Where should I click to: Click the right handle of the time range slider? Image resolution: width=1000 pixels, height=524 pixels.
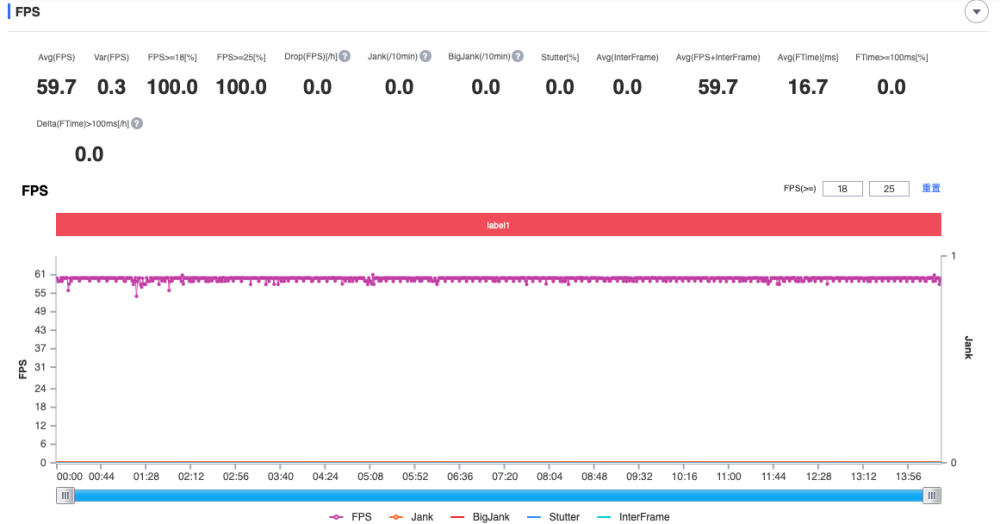tap(932, 495)
